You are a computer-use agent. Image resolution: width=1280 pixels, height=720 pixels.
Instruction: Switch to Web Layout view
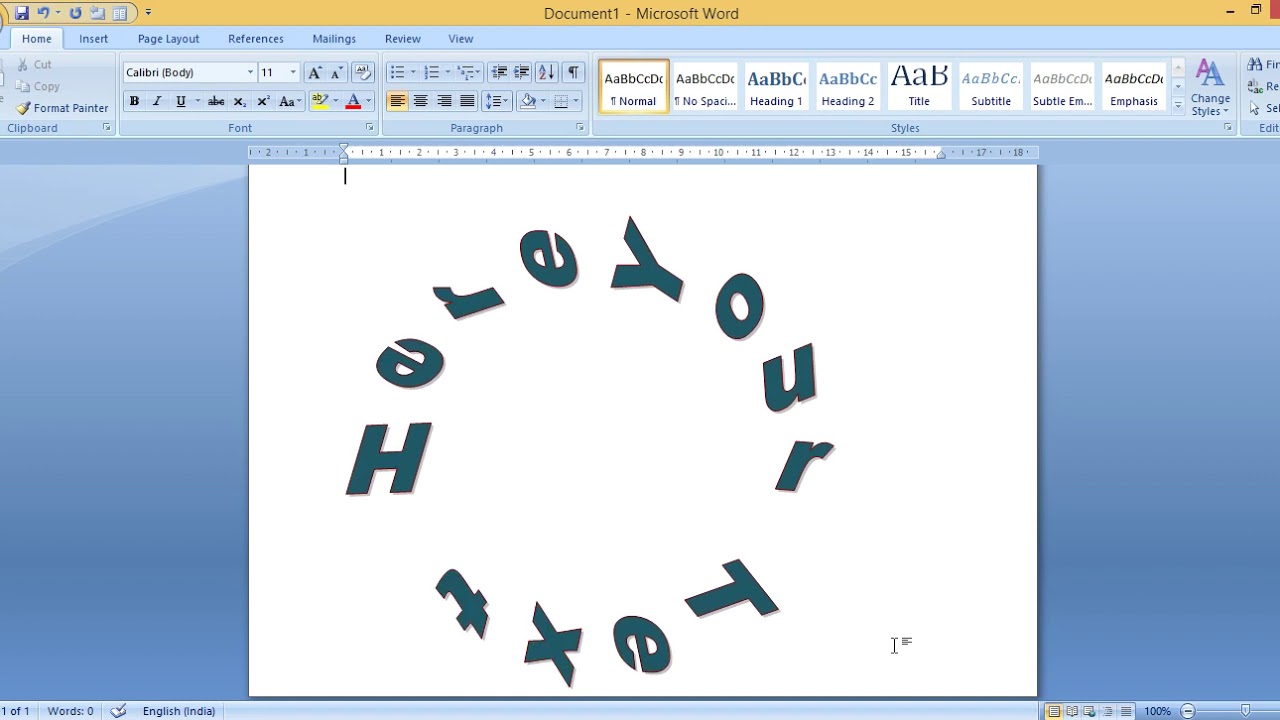click(1089, 711)
